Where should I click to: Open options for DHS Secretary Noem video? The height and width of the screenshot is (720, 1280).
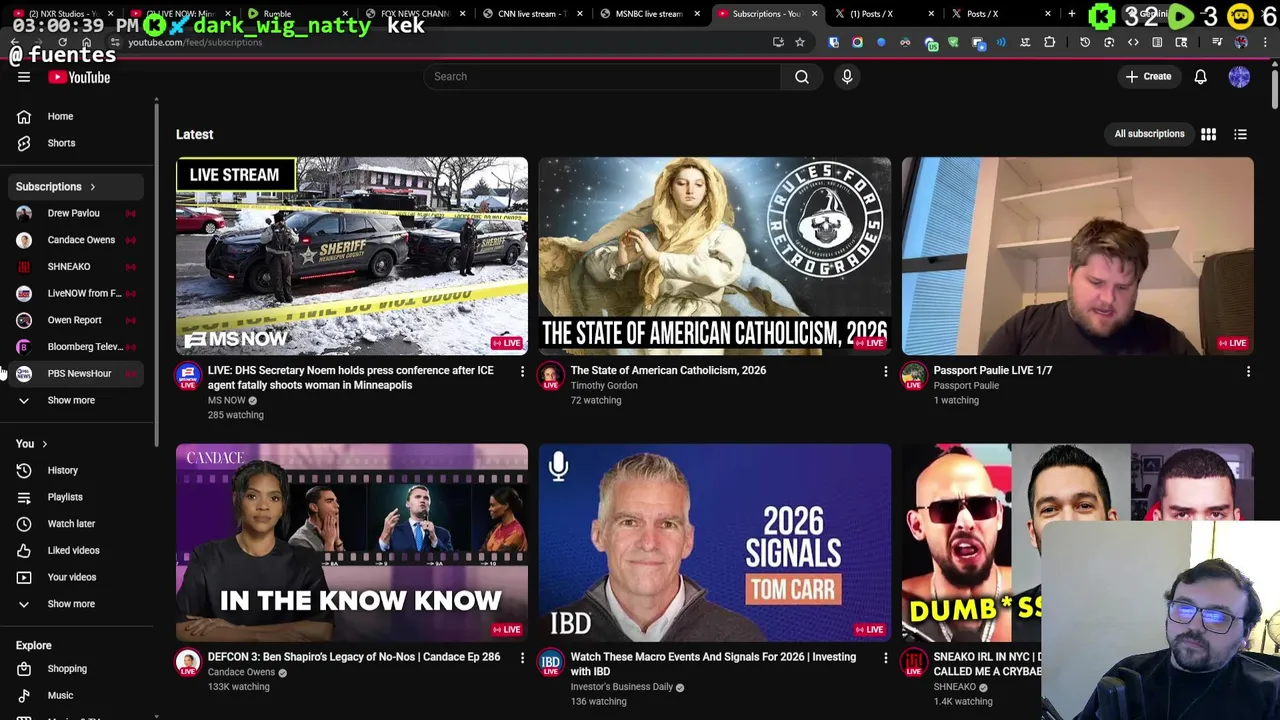click(522, 372)
